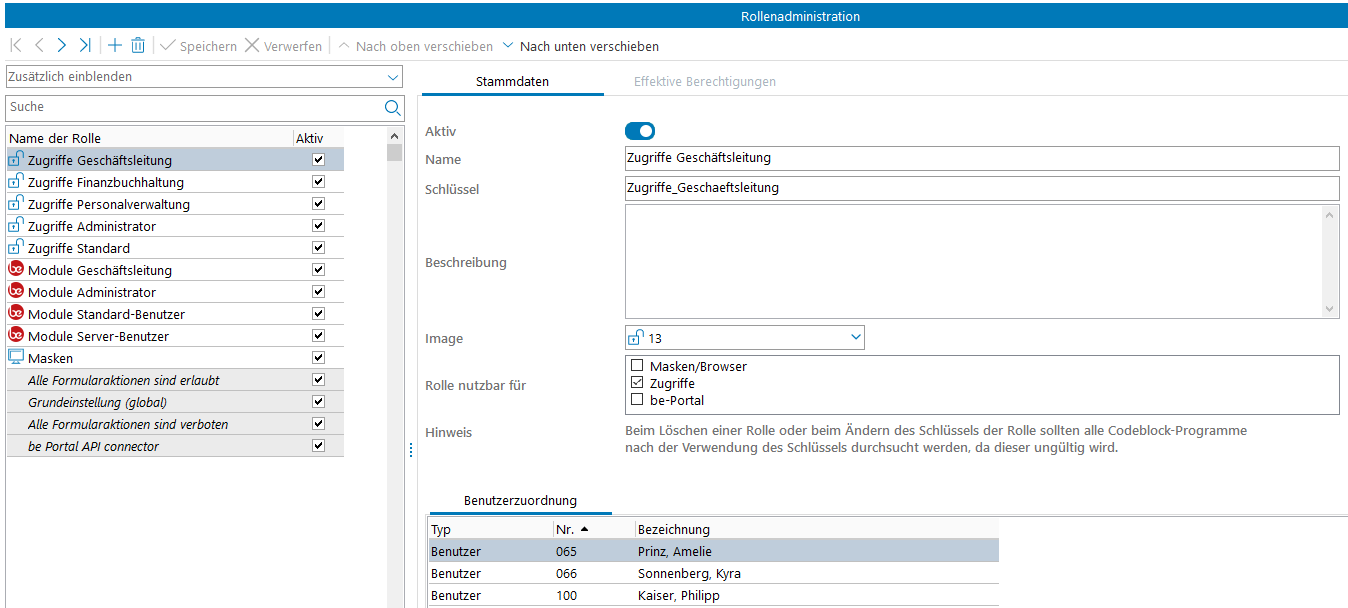Switch to Effektive Berechtigungen tab

(704, 82)
